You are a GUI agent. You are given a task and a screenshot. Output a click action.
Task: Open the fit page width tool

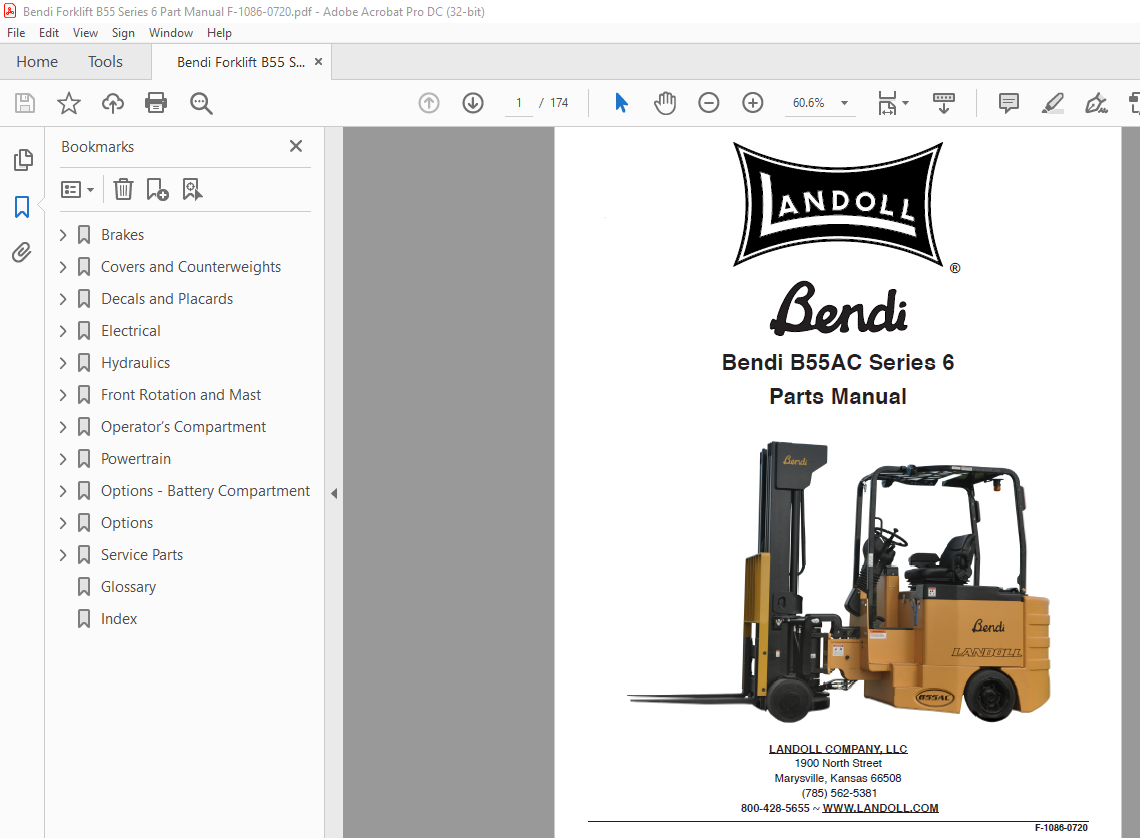point(888,103)
